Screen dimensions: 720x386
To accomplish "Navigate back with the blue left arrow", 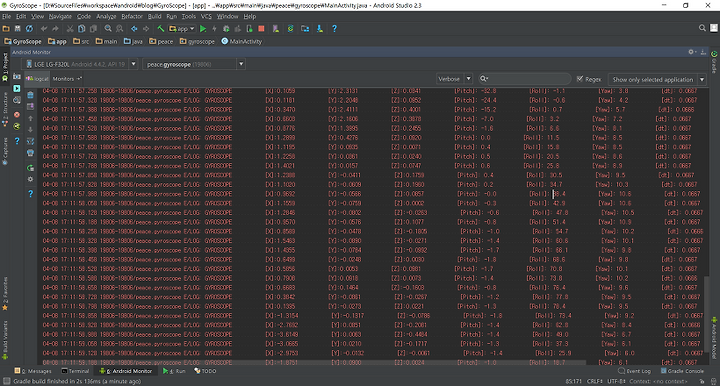I will (134, 28).
